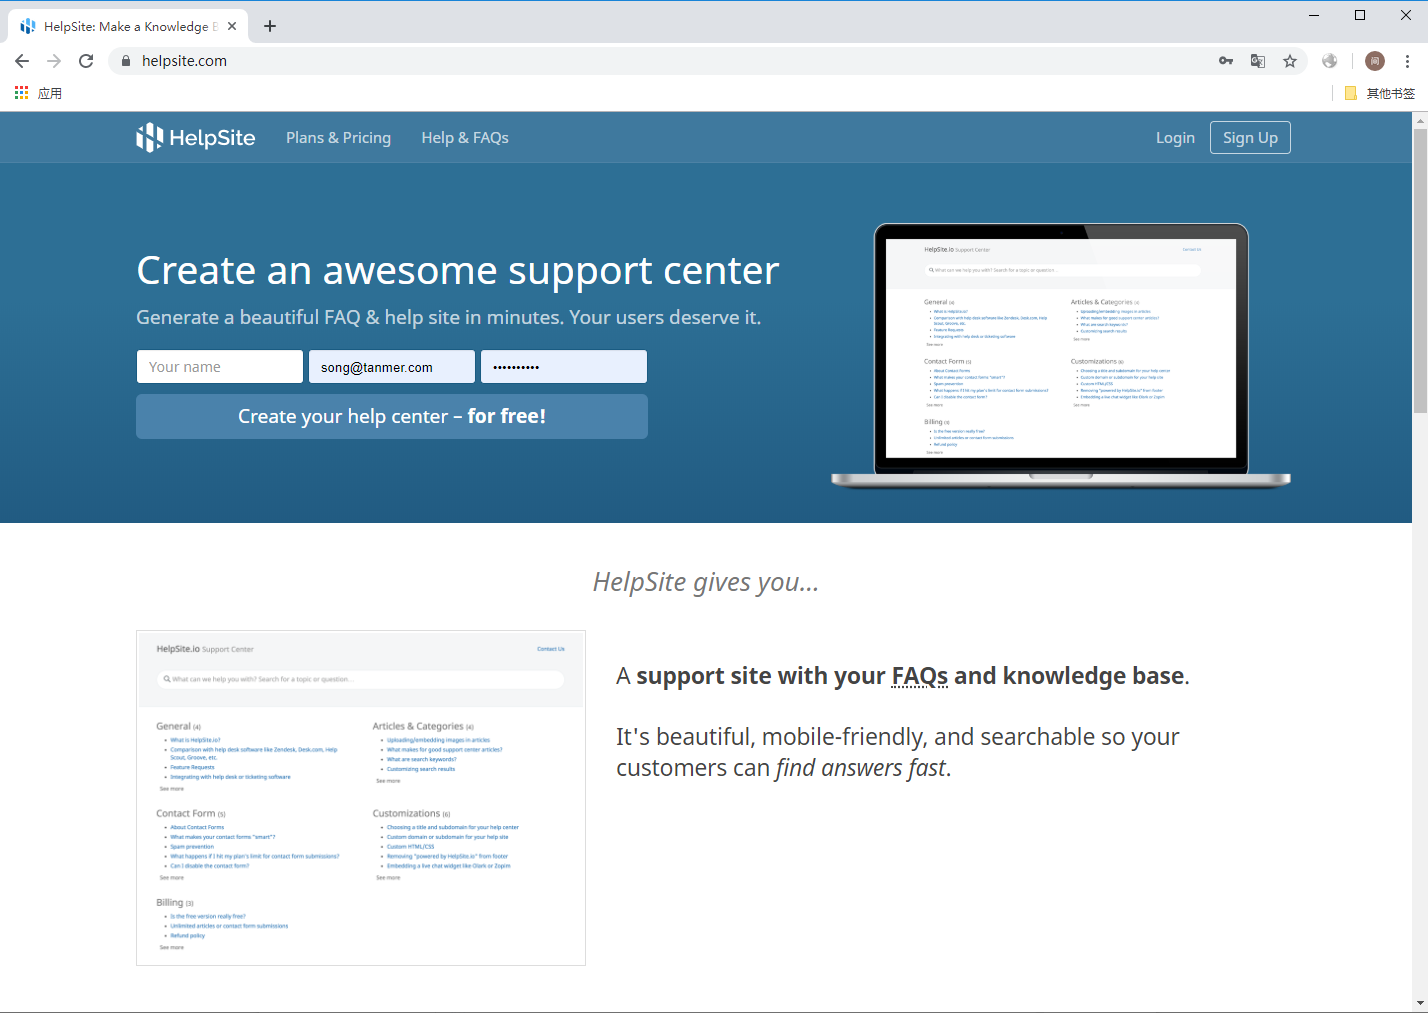
Task: Click the scrollbar up arrow
Action: click(x=1420, y=120)
